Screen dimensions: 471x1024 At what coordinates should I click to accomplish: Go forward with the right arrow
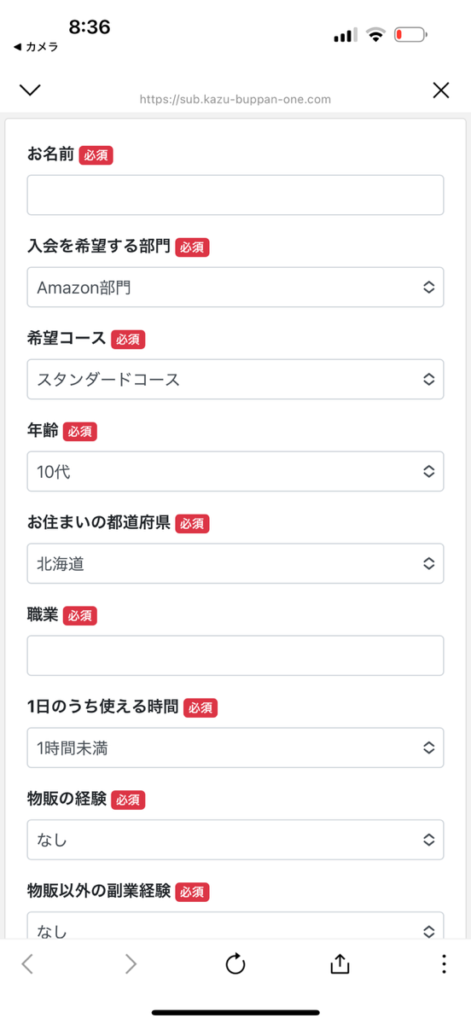click(131, 964)
